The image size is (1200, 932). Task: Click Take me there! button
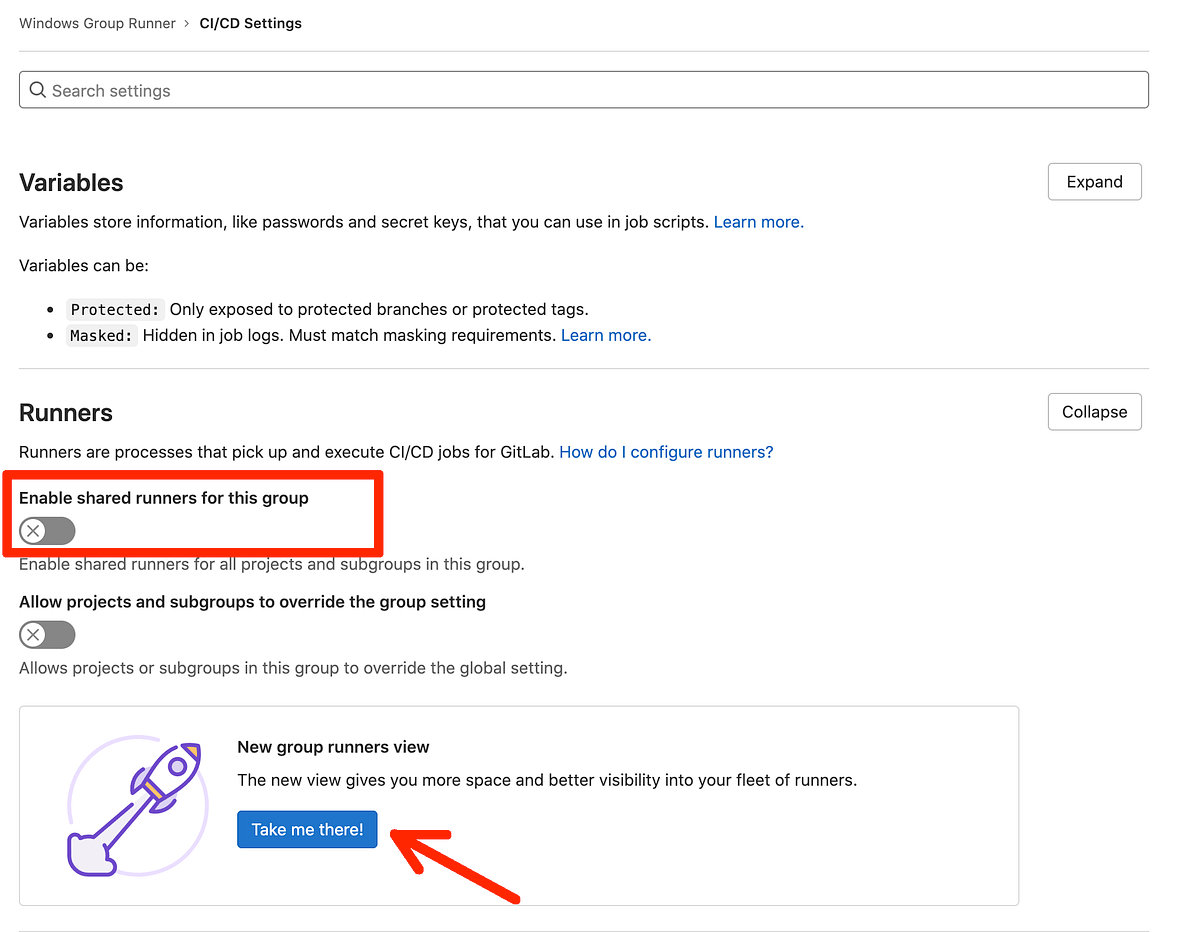(x=307, y=829)
